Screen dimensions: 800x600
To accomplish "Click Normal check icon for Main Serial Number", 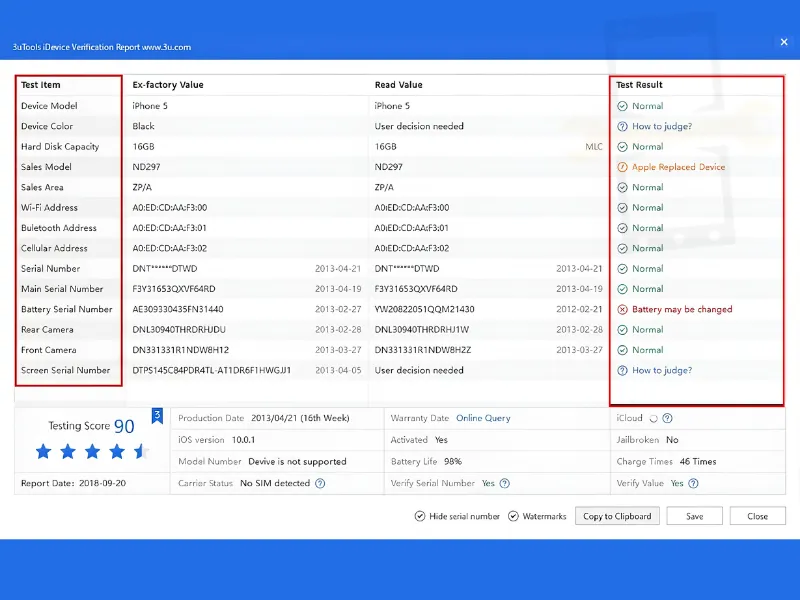I will [x=622, y=289].
